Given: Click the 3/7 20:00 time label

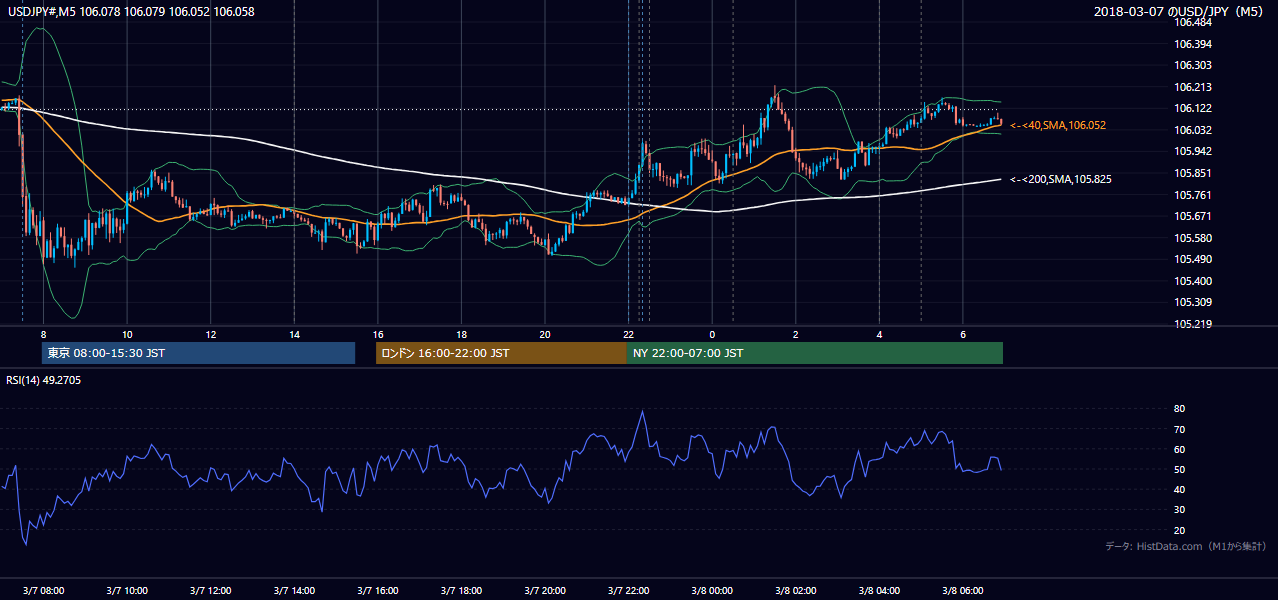Looking at the screenshot, I should coord(545,591).
